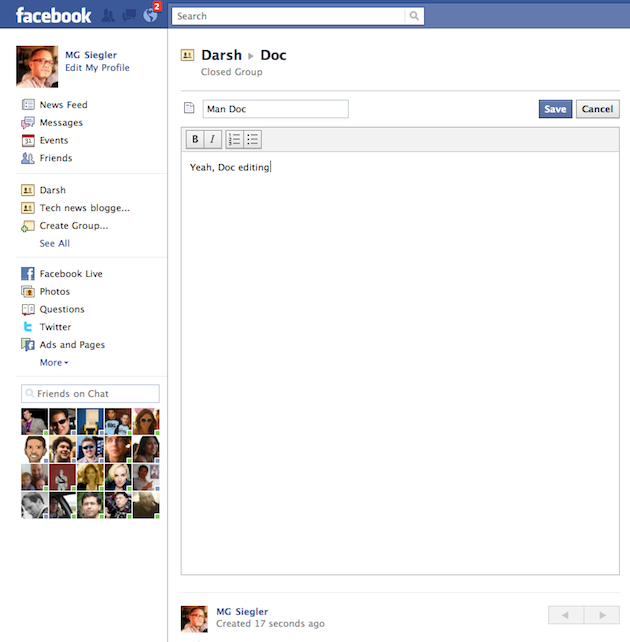Image resolution: width=630 pixels, height=642 pixels.
Task: Open chat with first friend thumbnail
Action: click(34, 421)
